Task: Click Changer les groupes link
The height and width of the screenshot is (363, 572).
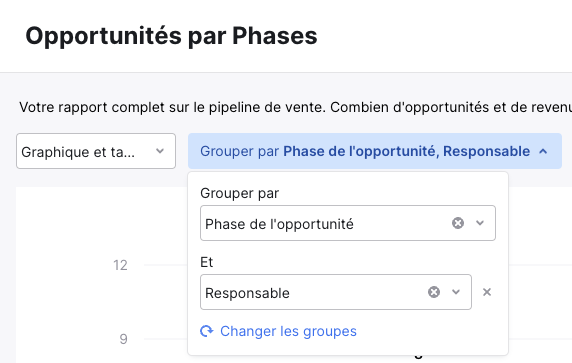Action: pos(288,331)
